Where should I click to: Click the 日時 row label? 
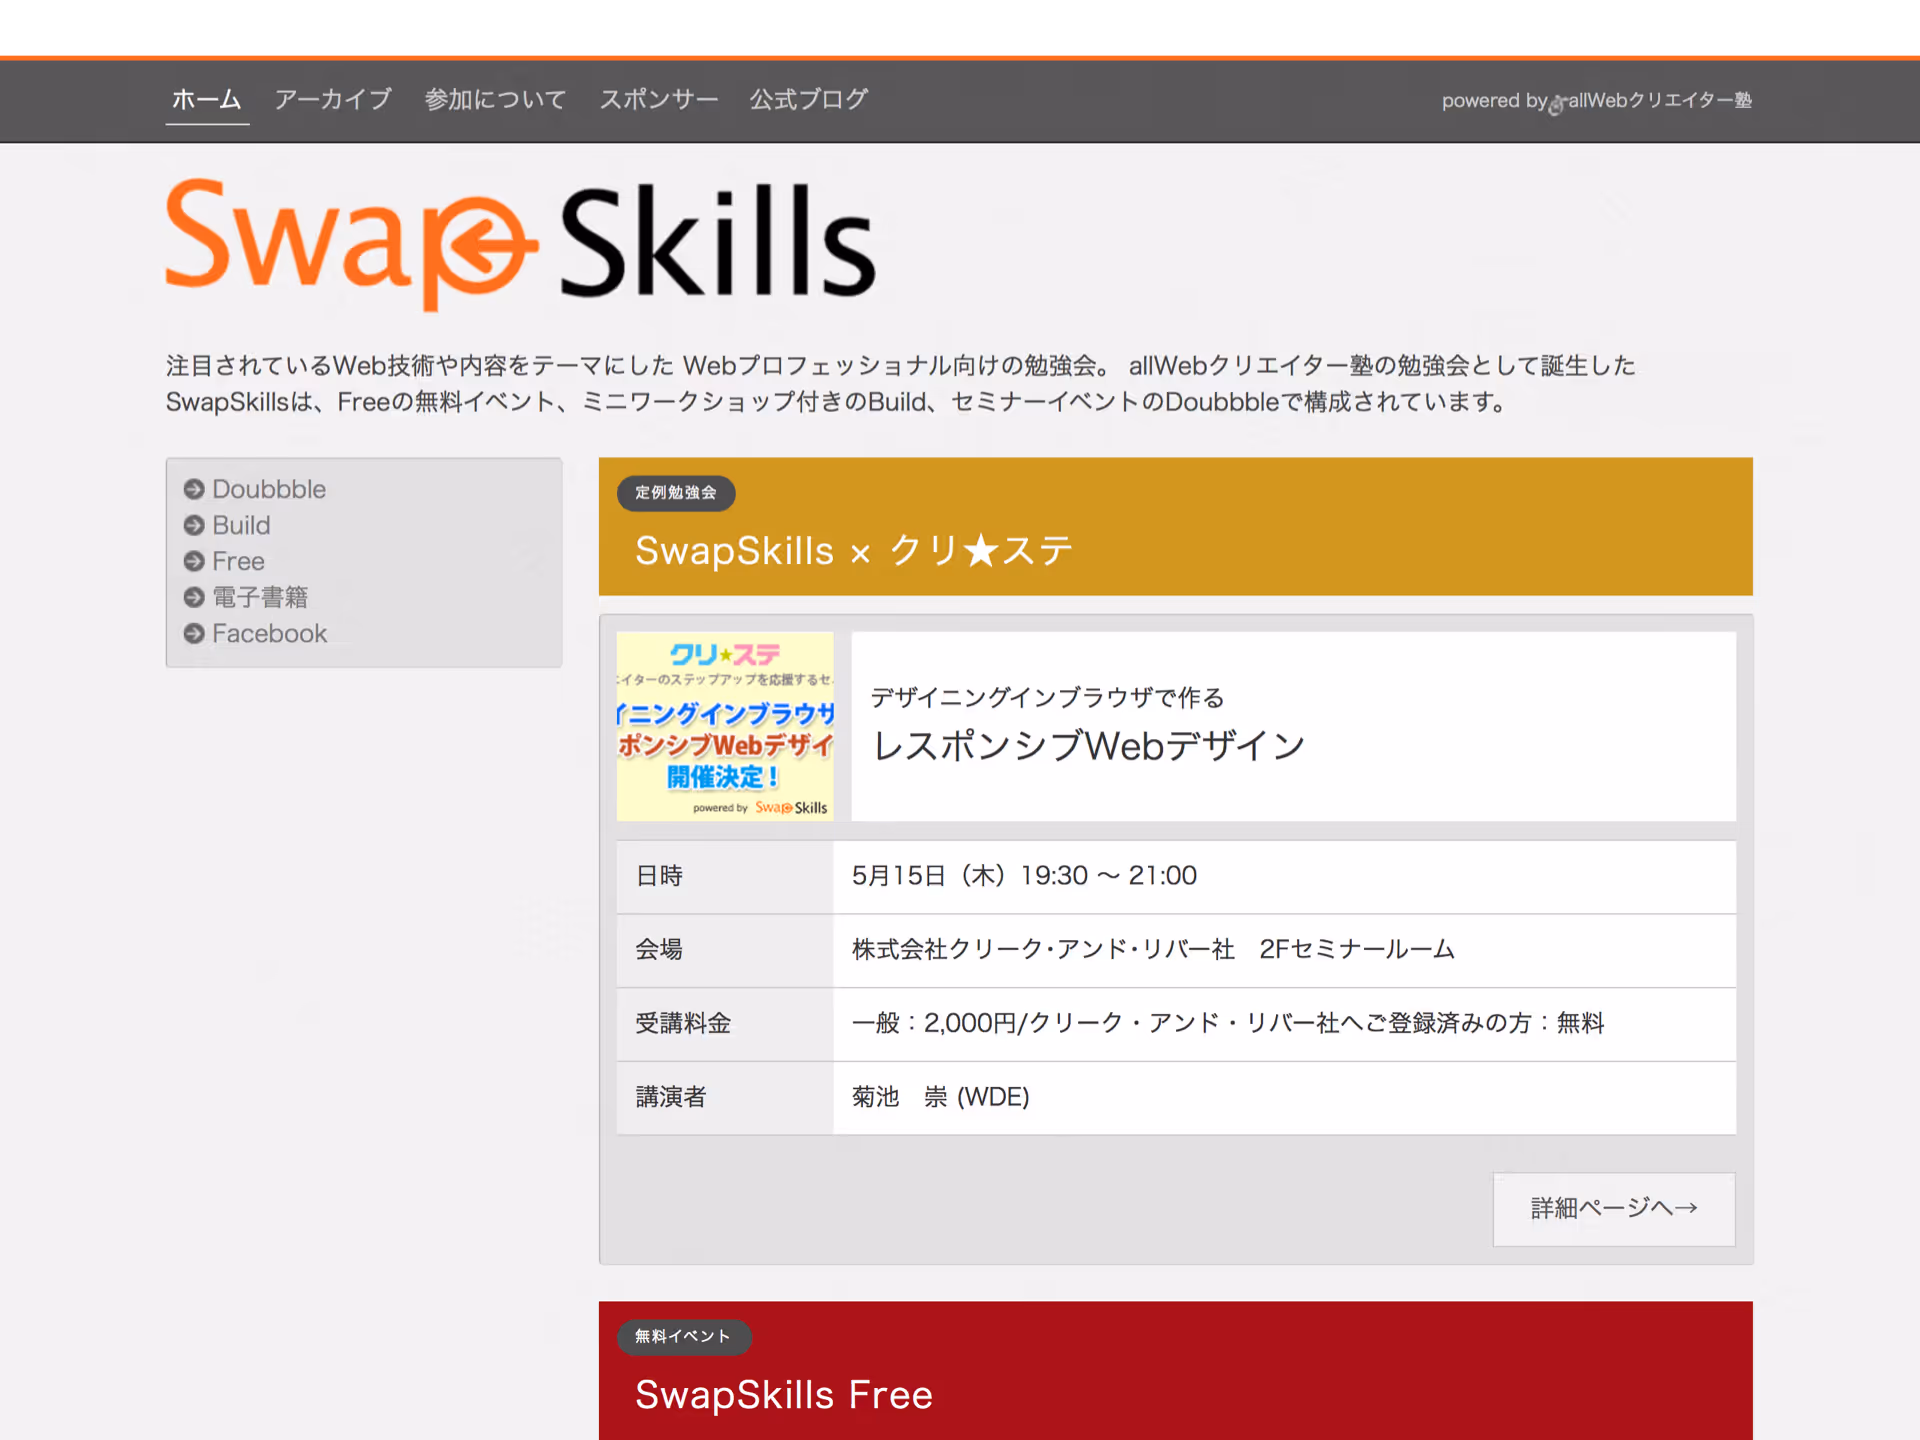[x=659, y=876]
